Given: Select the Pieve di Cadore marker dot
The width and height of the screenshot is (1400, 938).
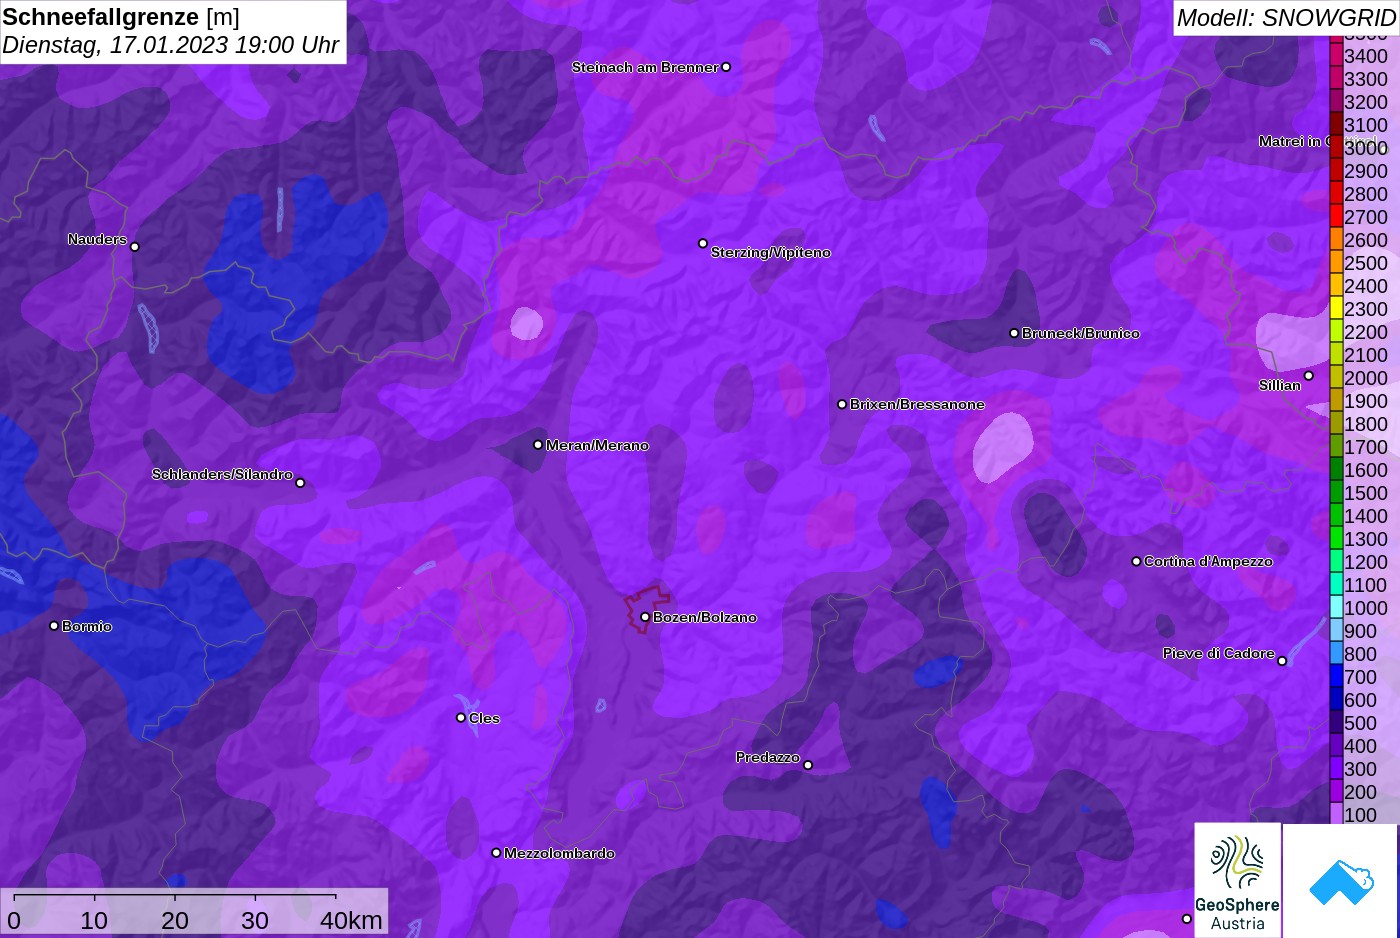Looking at the screenshot, I should (x=1282, y=661).
